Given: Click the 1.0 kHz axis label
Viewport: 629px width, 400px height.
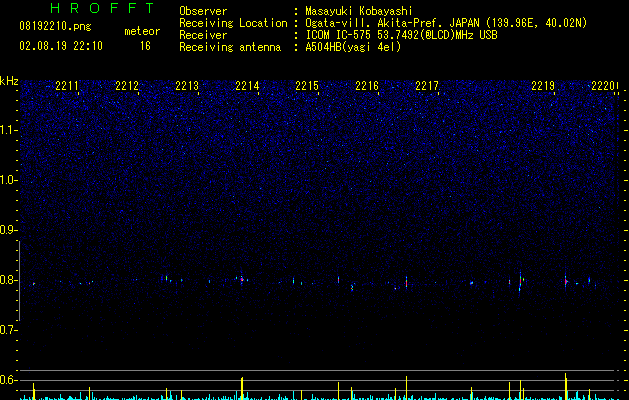Looking at the screenshot, I should (8, 180).
